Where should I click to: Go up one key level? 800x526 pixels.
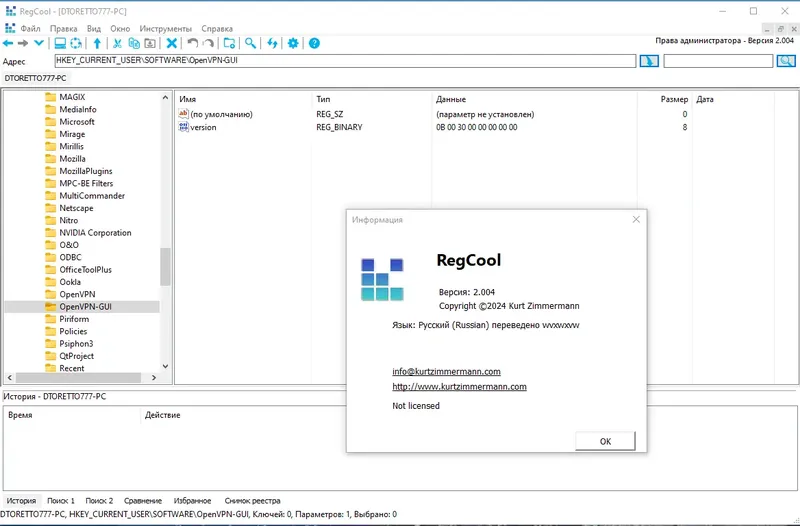pos(97,43)
